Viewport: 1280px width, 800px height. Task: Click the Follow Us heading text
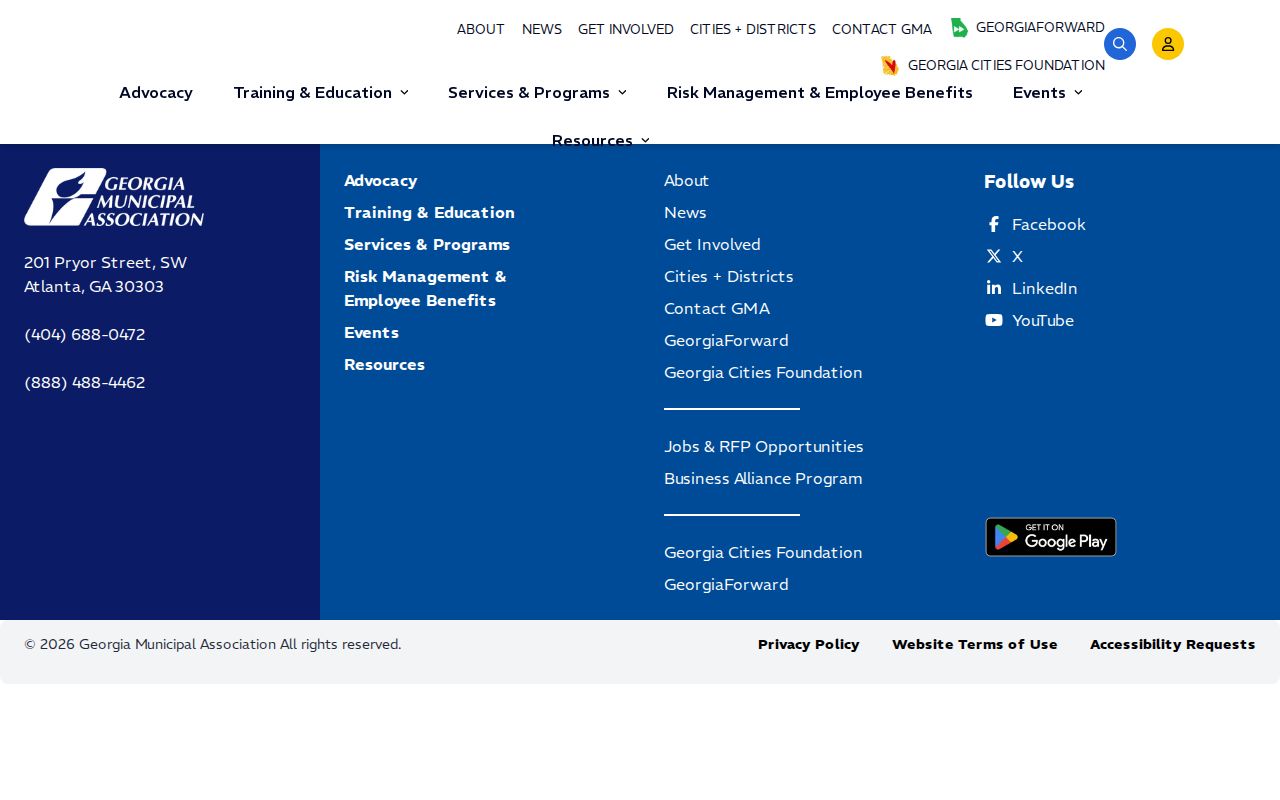coord(1029,182)
